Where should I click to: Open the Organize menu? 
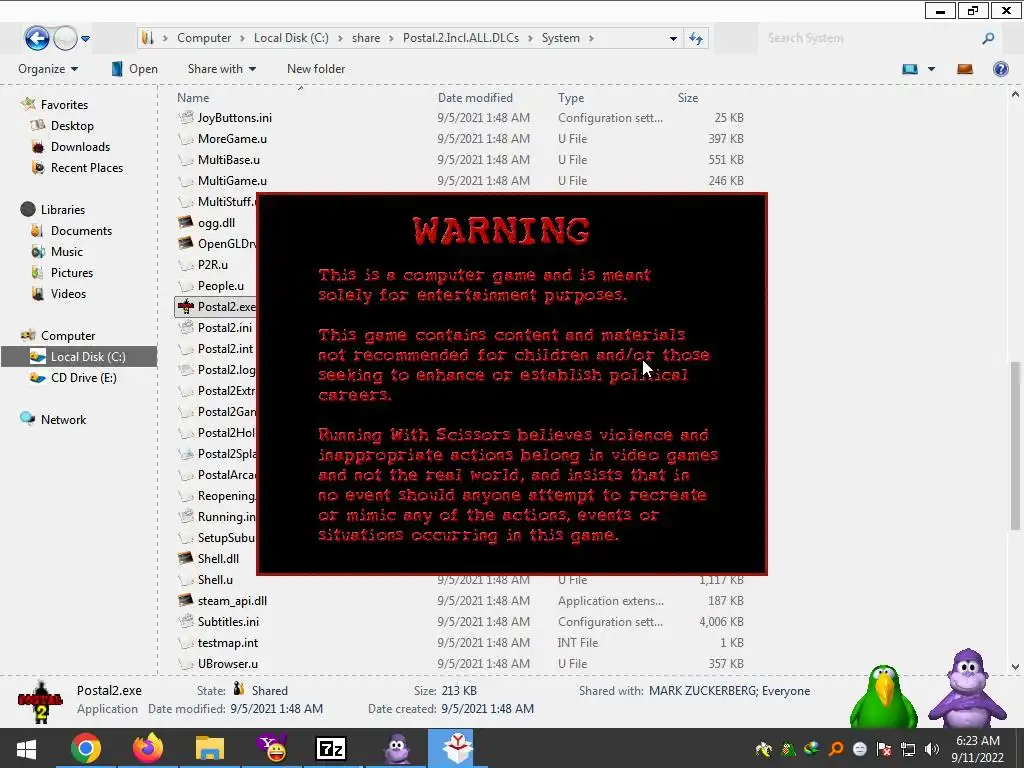coord(48,69)
